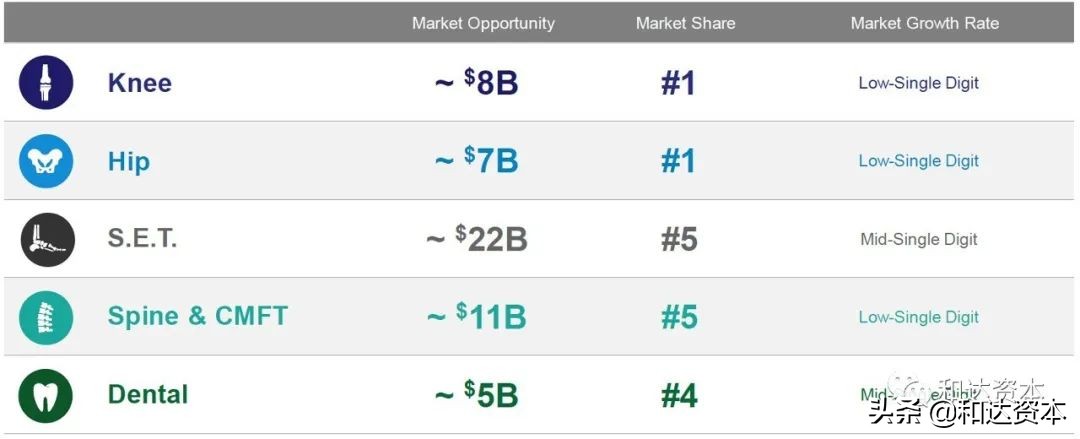
Task: Click the Dental category label
Action: point(147,394)
